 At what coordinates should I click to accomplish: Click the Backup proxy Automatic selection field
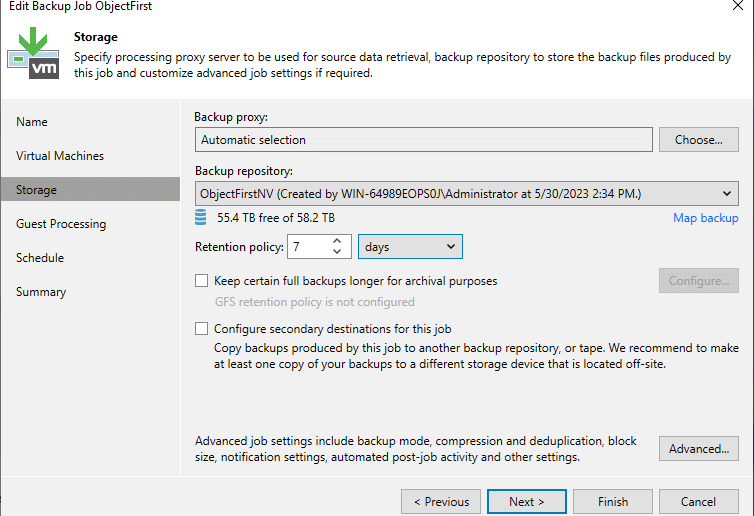424,139
